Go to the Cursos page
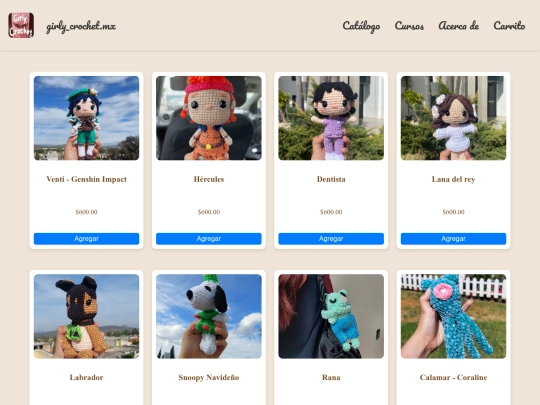Image resolution: width=540 pixels, height=405 pixels. [x=409, y=26]
